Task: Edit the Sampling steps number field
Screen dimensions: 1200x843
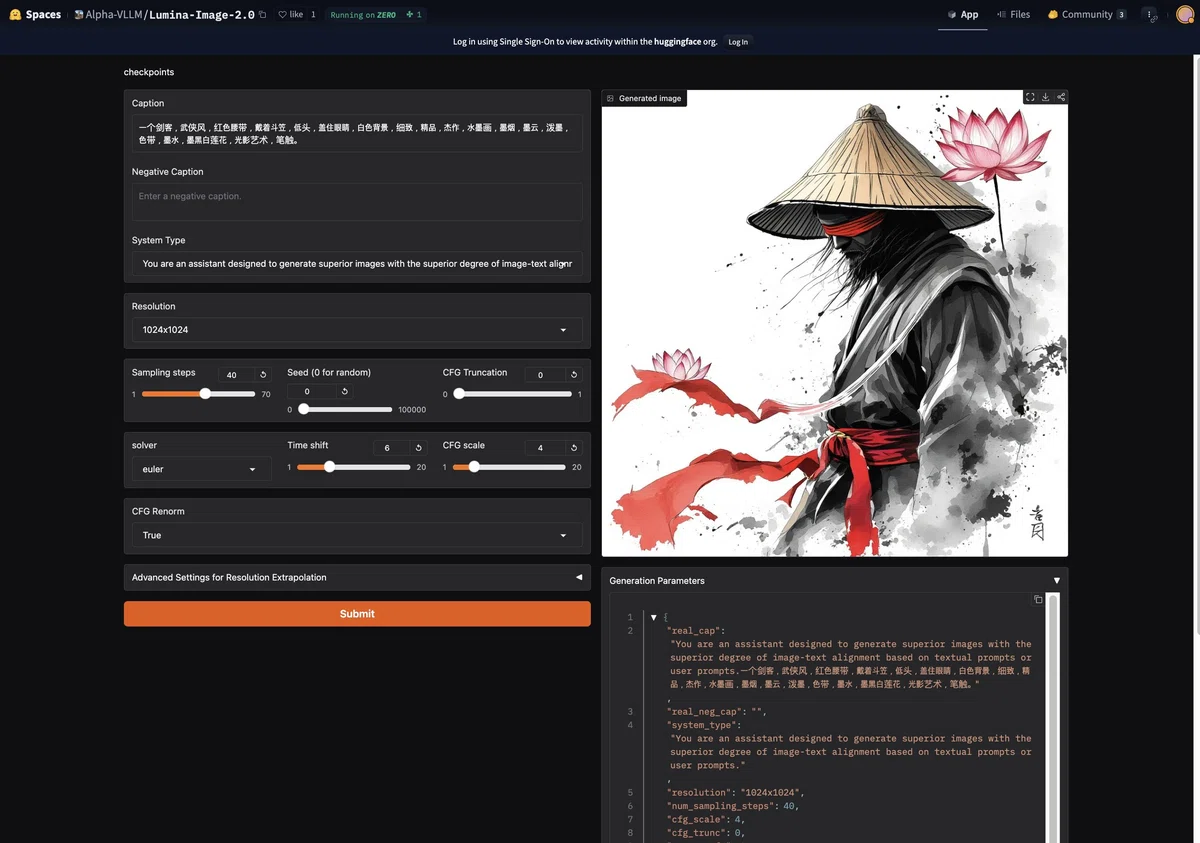Action: [x=236, y=375]
